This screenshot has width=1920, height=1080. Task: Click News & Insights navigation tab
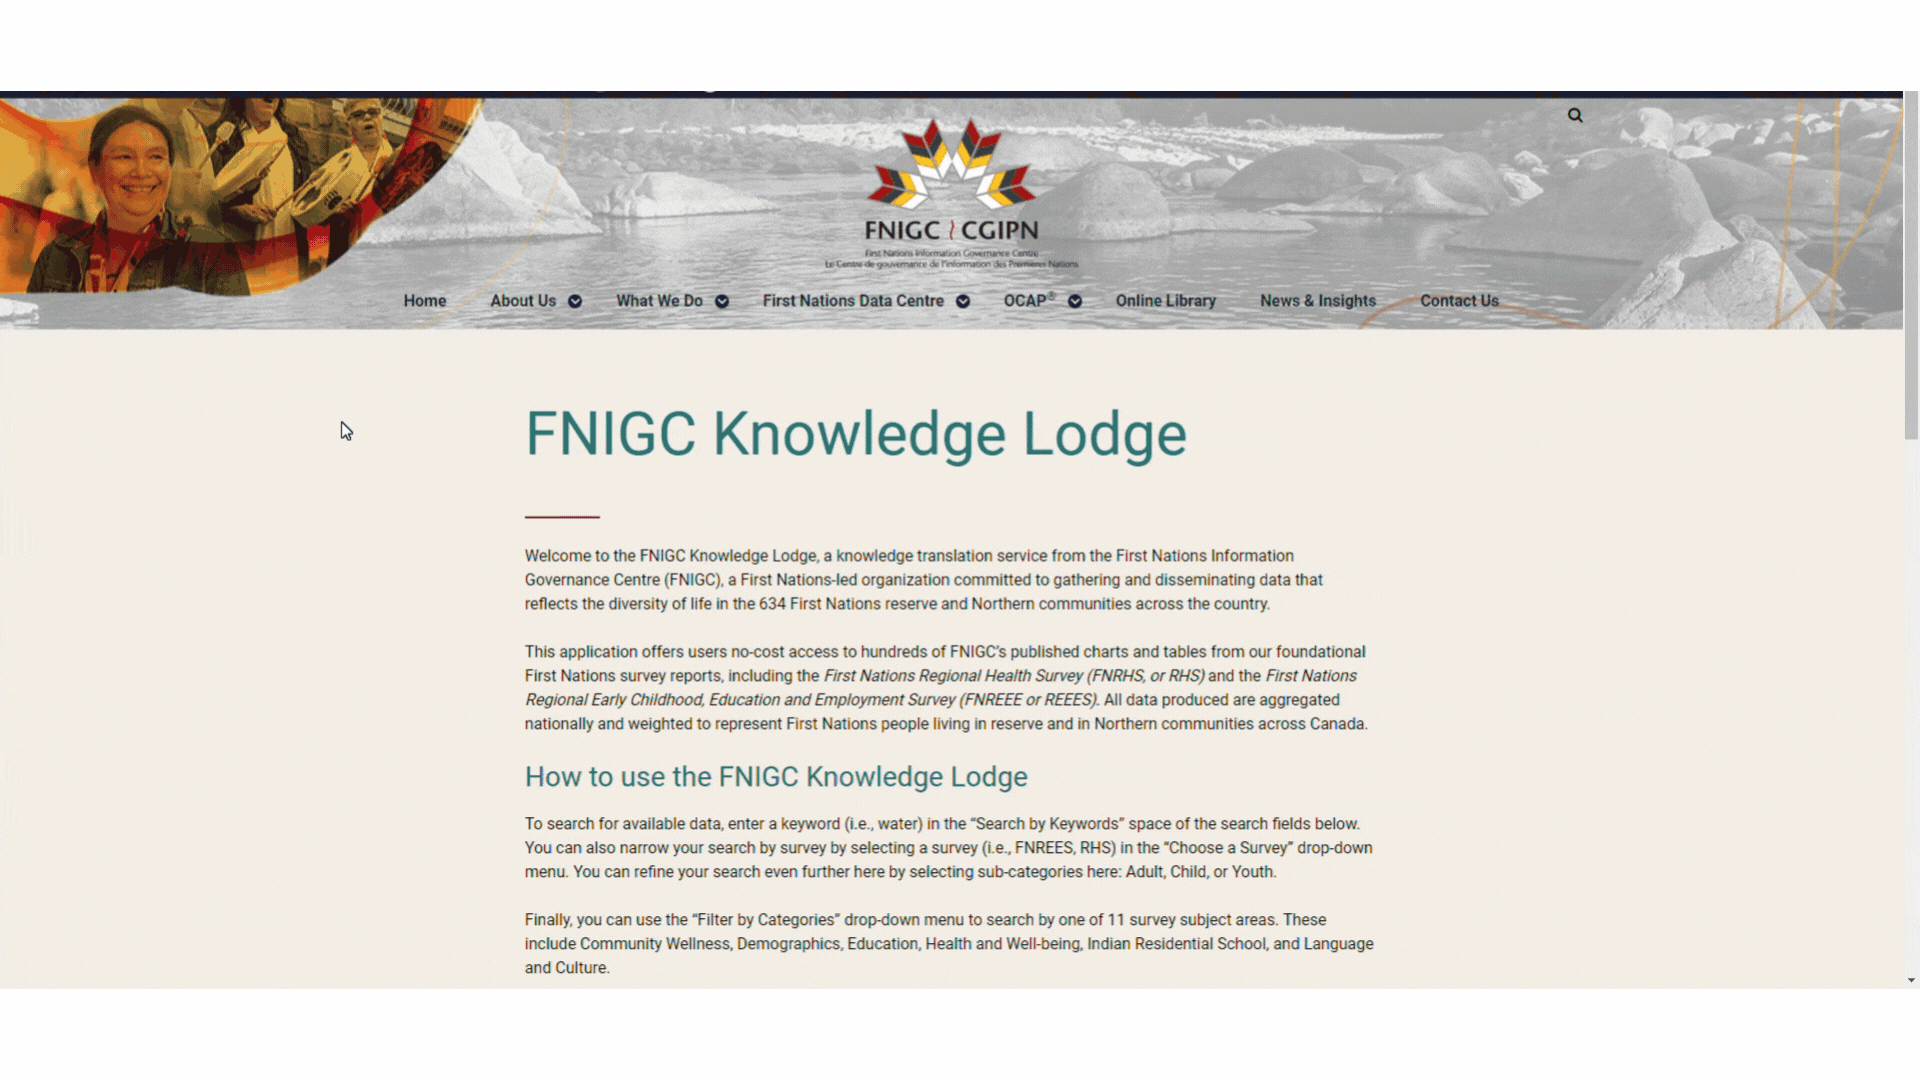[1317, 301]
